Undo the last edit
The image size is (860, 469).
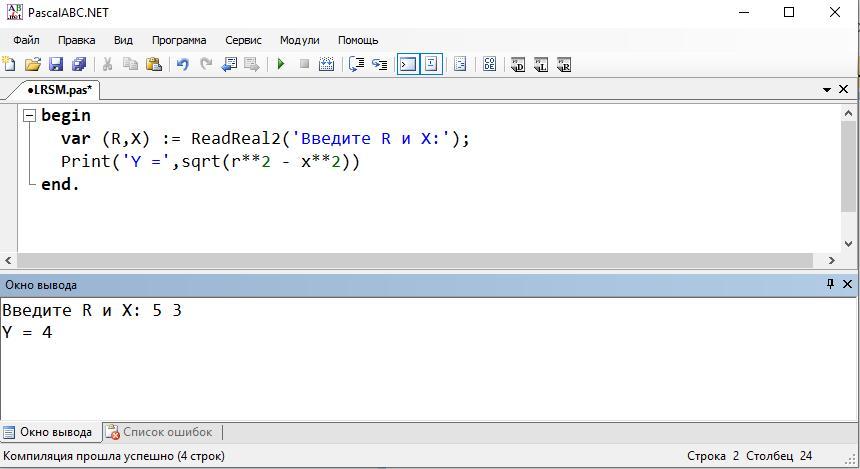tap(183, 64)
